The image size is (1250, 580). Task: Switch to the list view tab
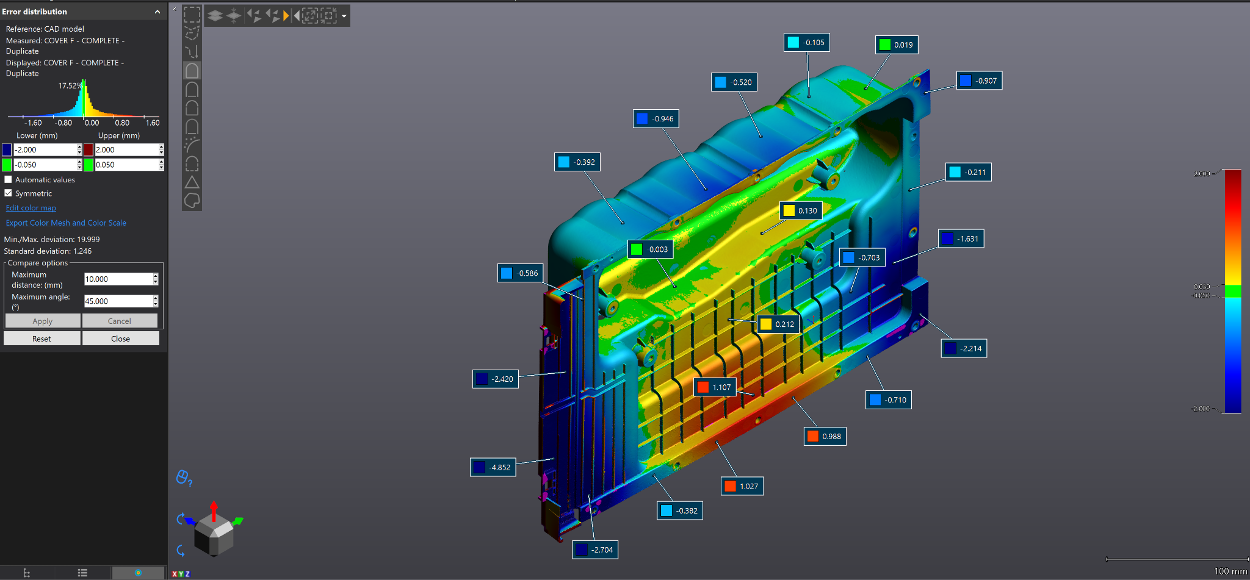tap(83, 572)
